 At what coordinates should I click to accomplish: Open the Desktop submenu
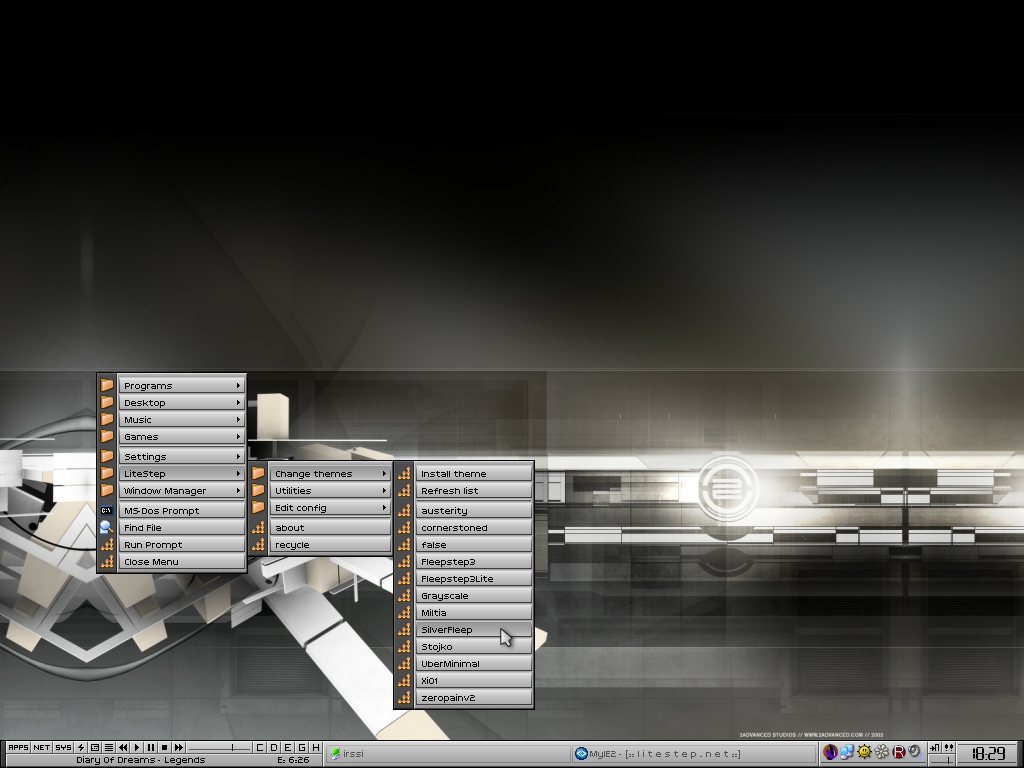[x=182, y=402]
